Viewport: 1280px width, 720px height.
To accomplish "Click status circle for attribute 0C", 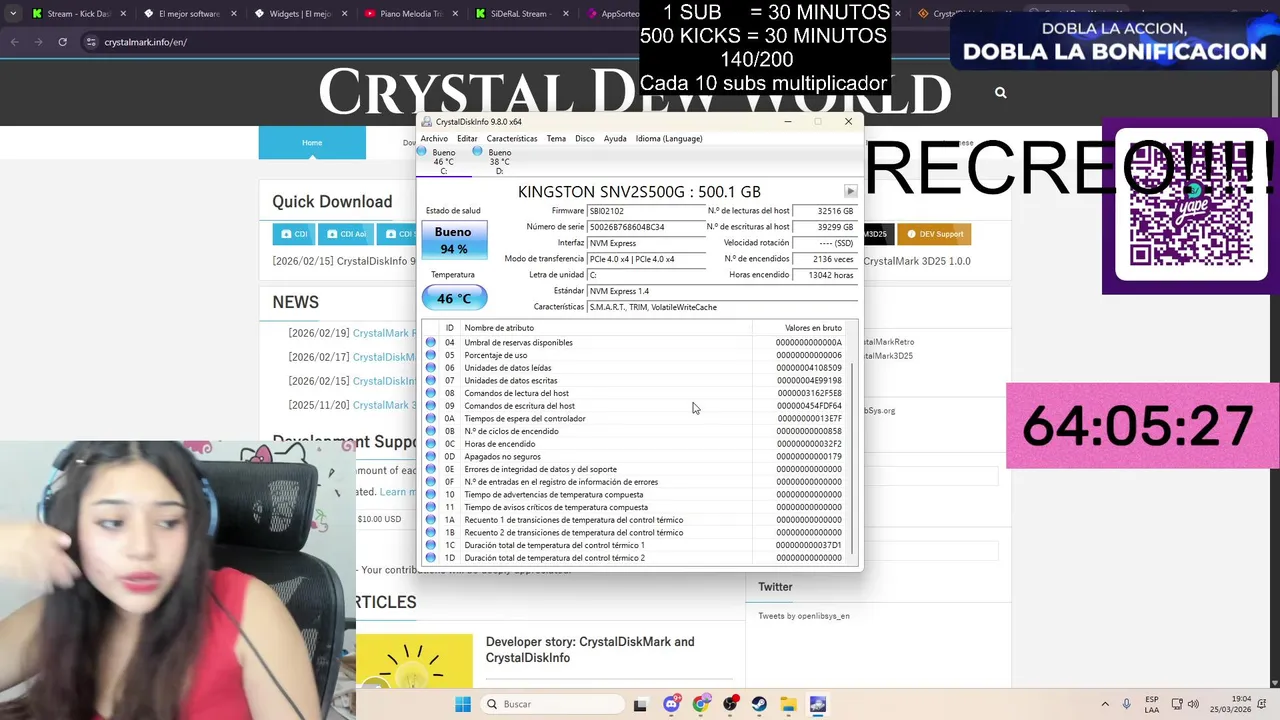I will tap(431, 444).
